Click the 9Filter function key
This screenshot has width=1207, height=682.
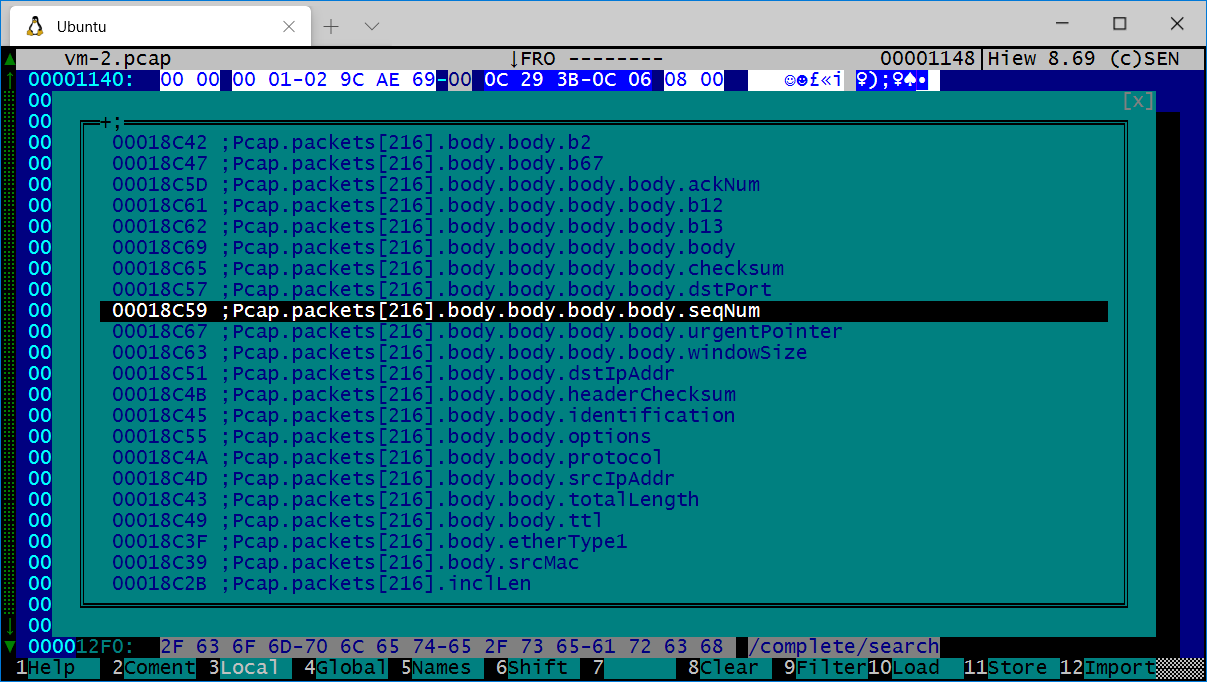(x=826, y=668)
